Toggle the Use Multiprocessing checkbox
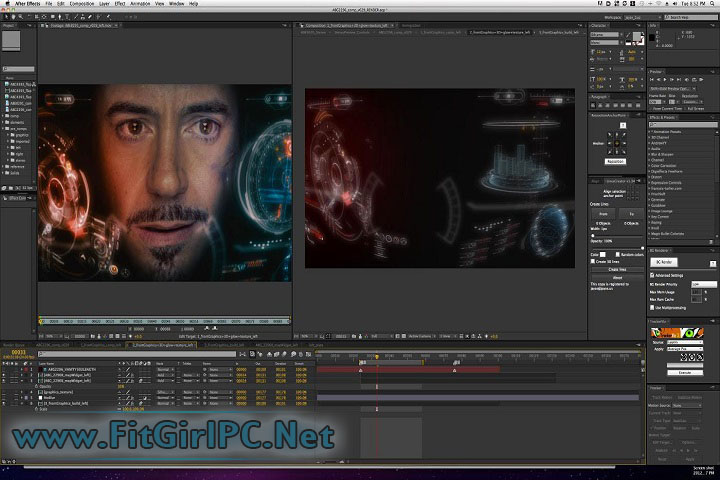The width and height of the screenshot is (720, 480). (x=653, y=307)
